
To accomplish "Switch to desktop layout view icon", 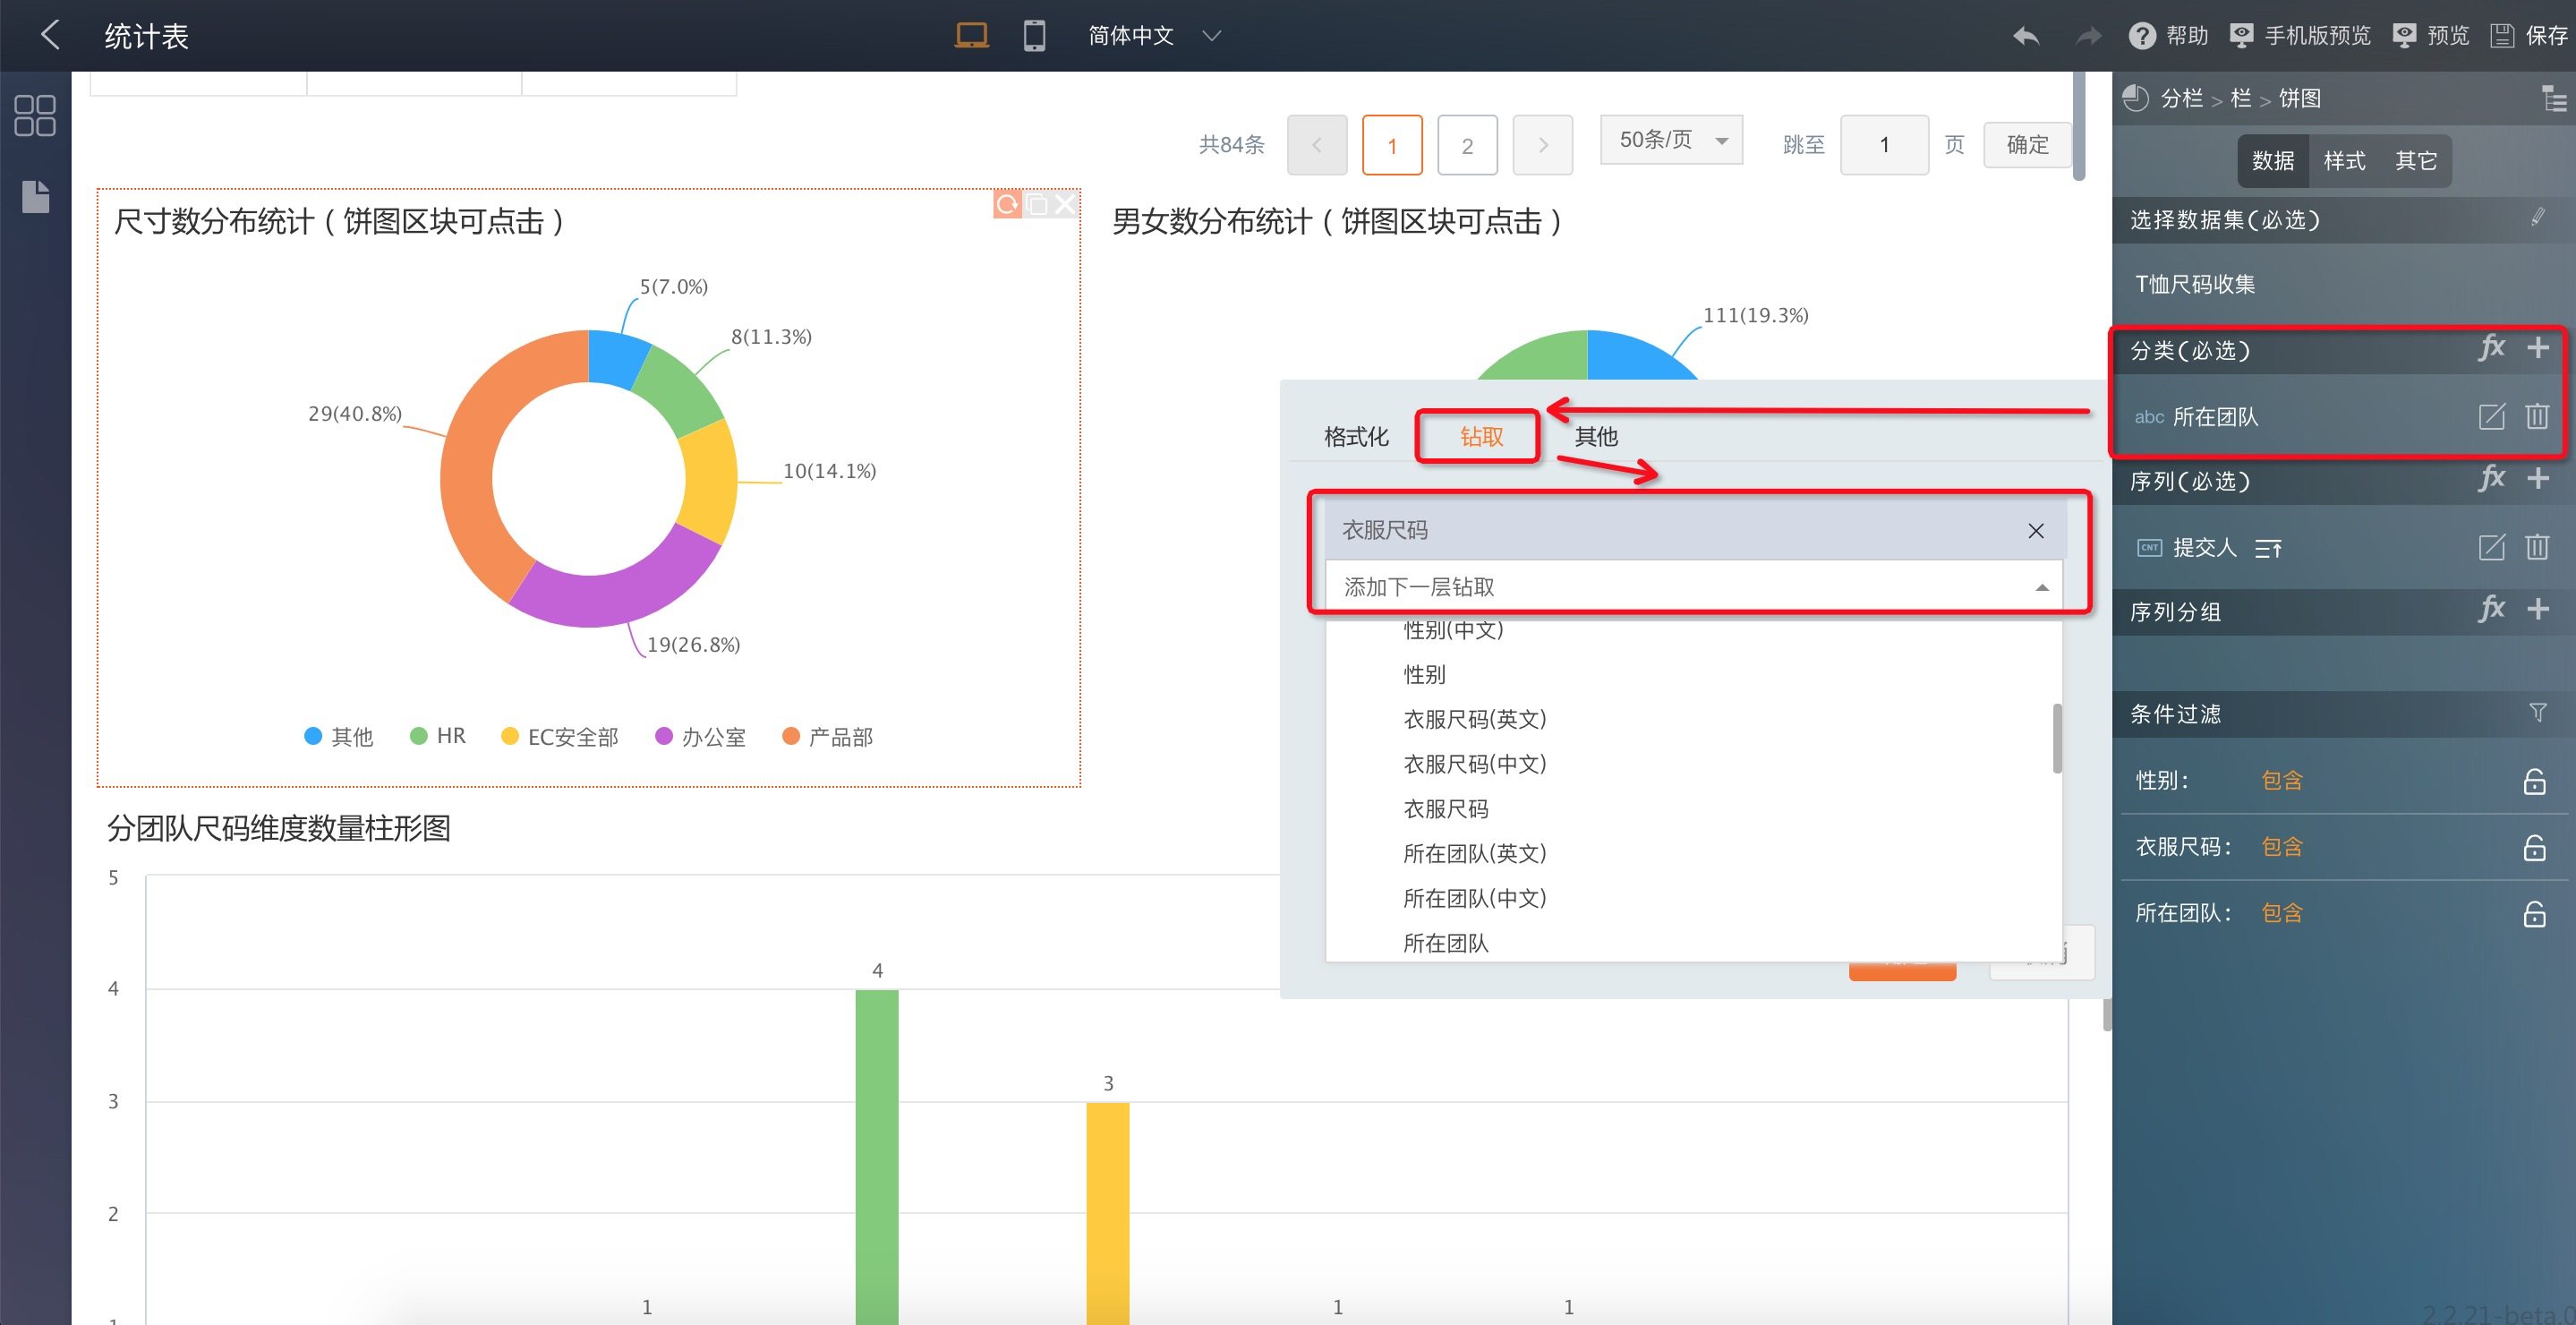I will (970, 35).
